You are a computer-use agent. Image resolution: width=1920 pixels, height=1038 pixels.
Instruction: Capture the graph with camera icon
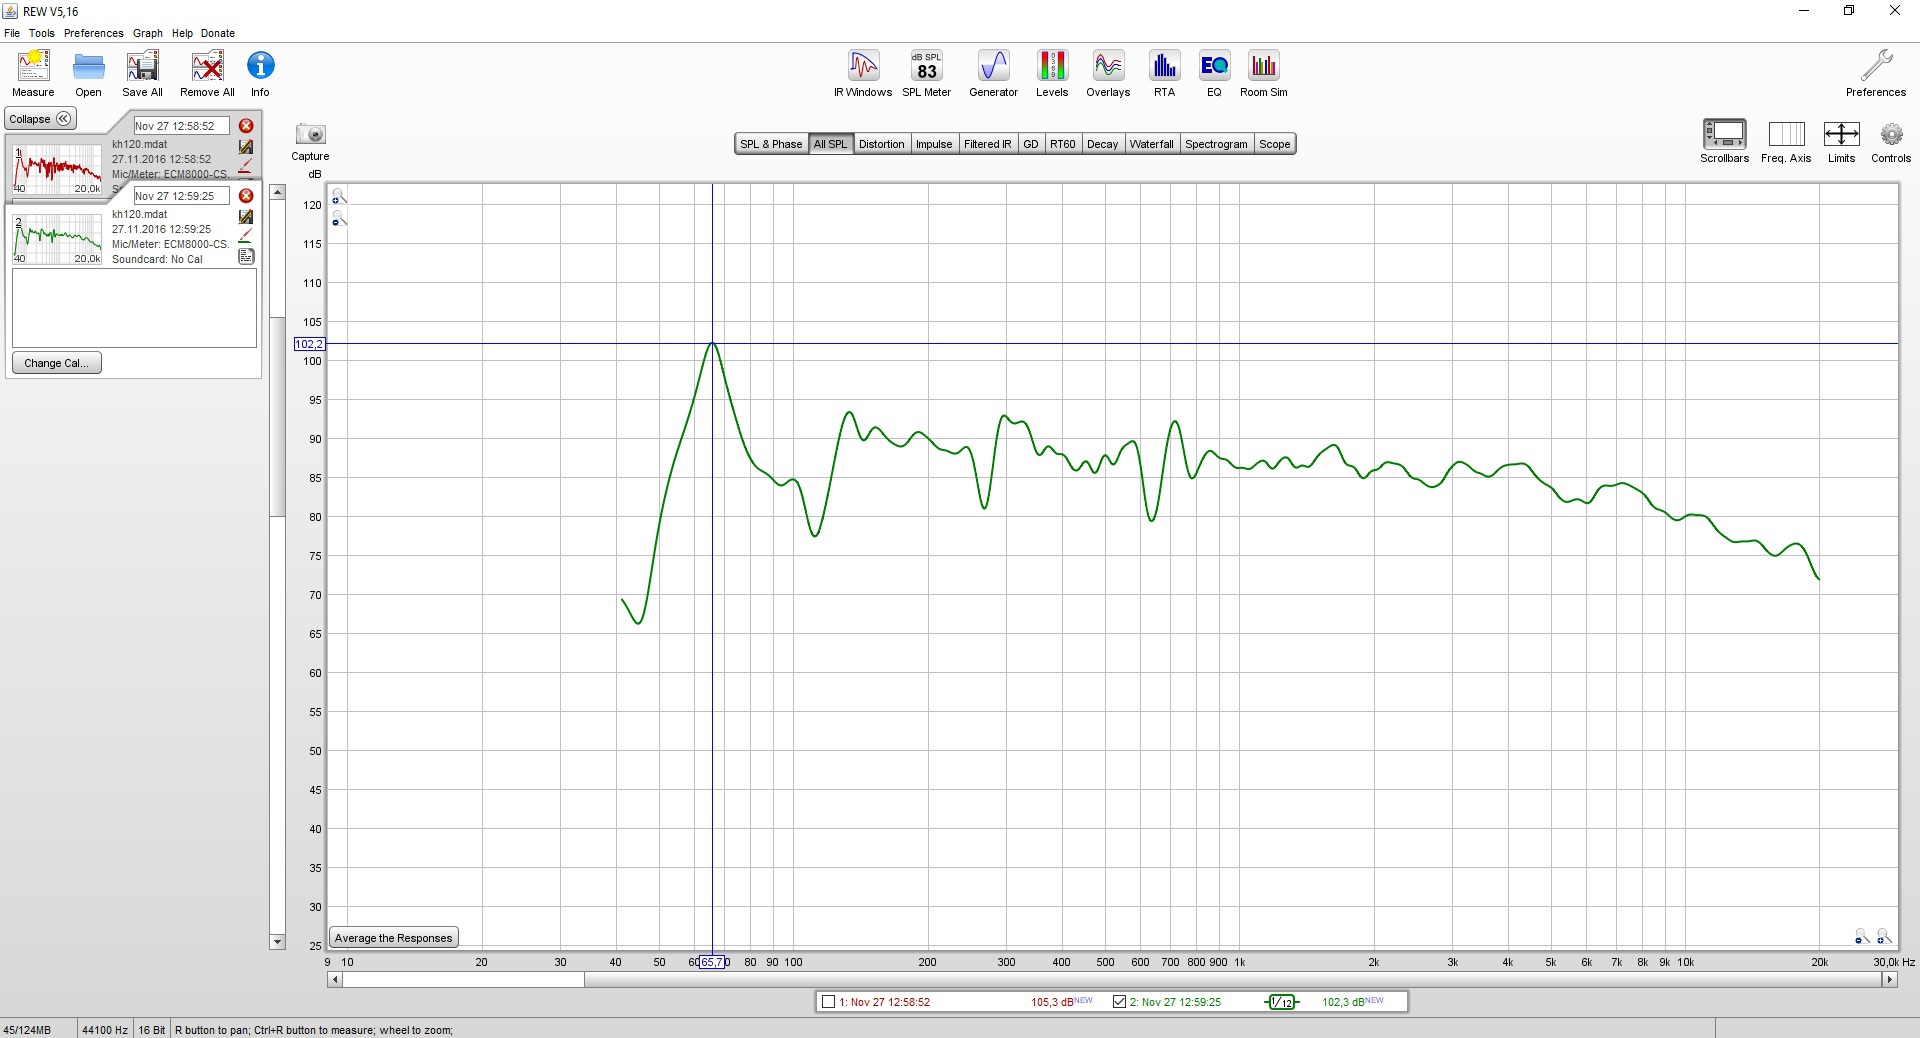point(310,134)
